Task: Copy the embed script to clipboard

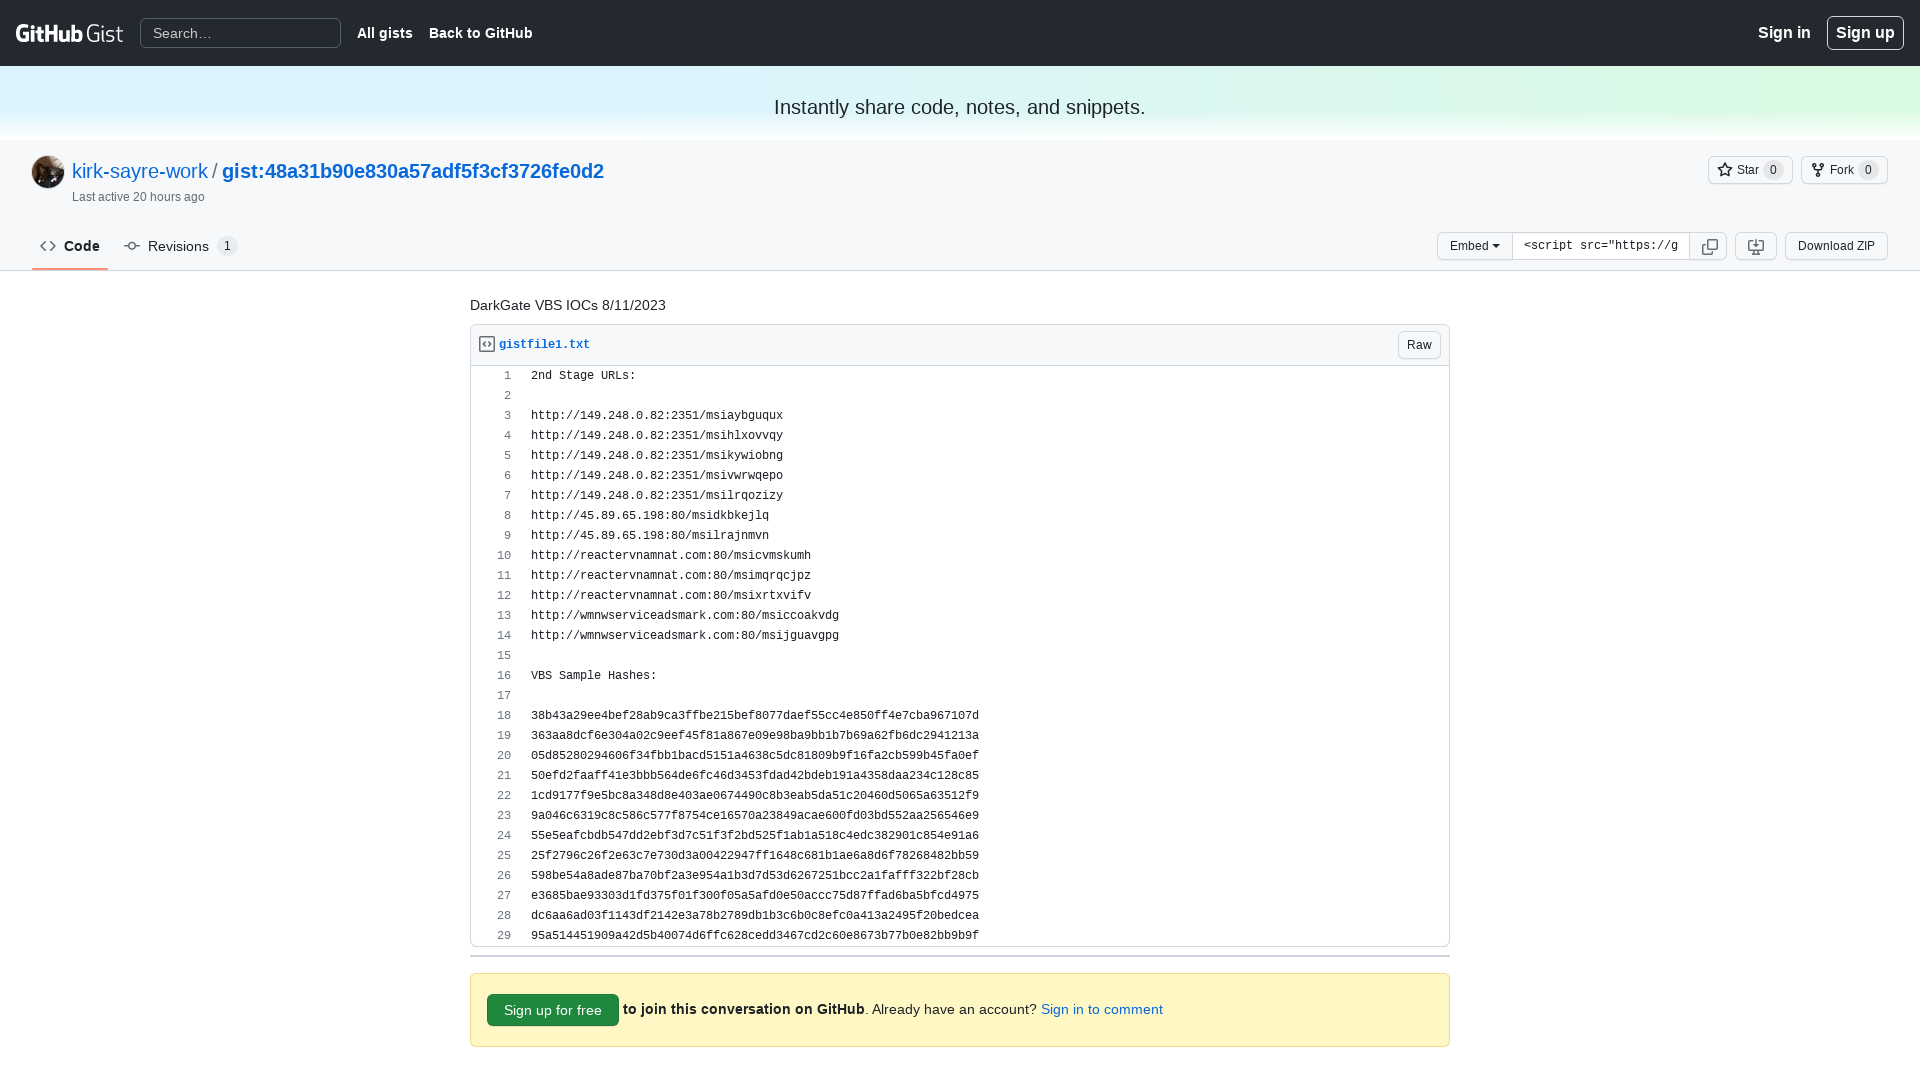Action: coord(1709,246)
